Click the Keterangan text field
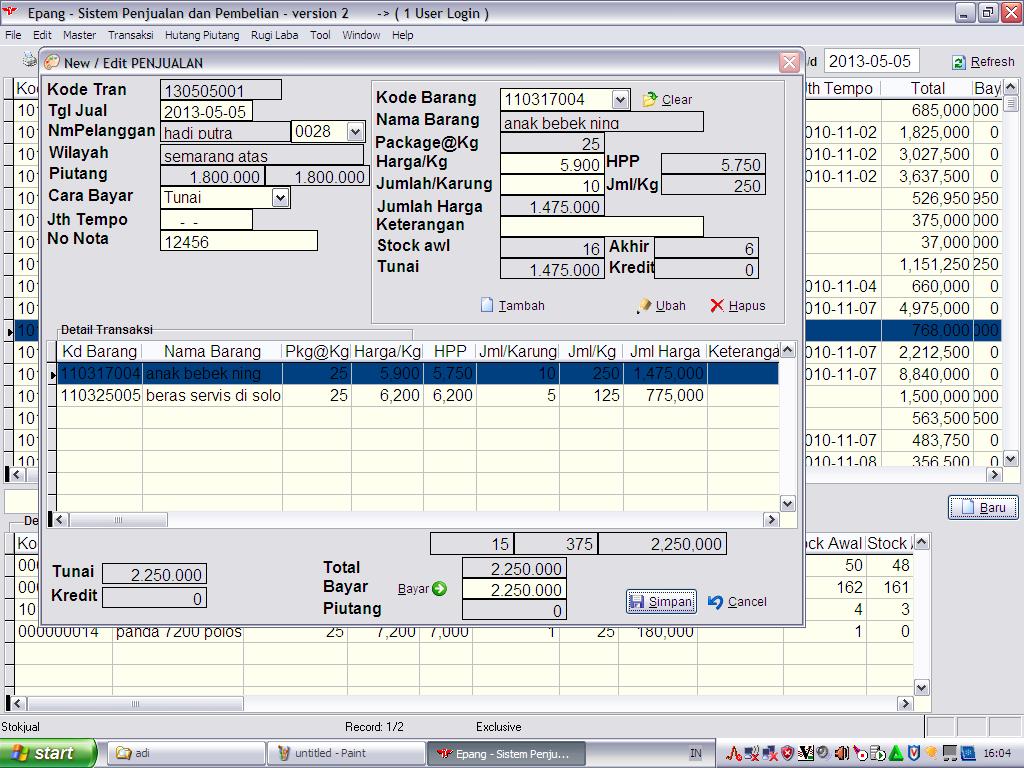1024x768 pixels. (x=601, y=226)
